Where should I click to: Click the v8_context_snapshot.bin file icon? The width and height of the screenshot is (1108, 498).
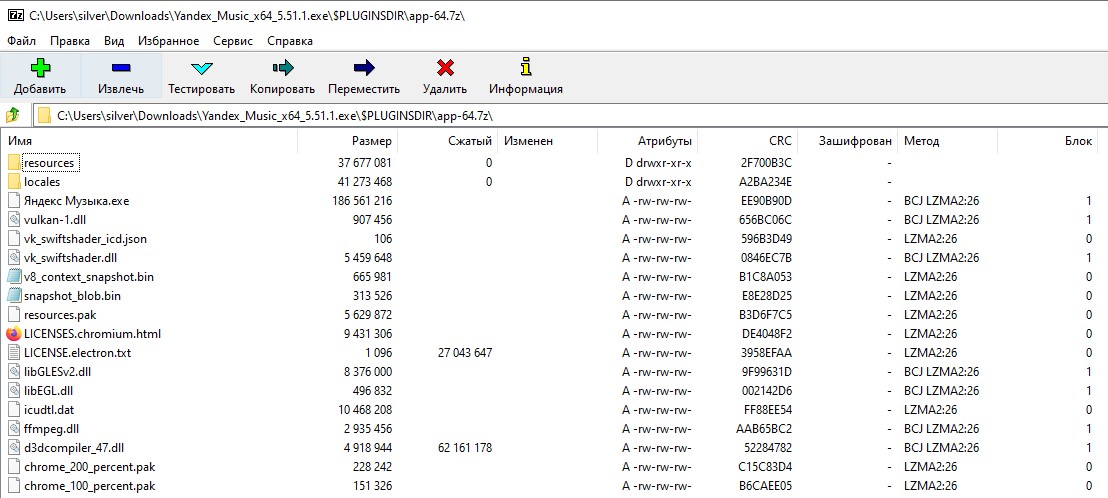14,276
